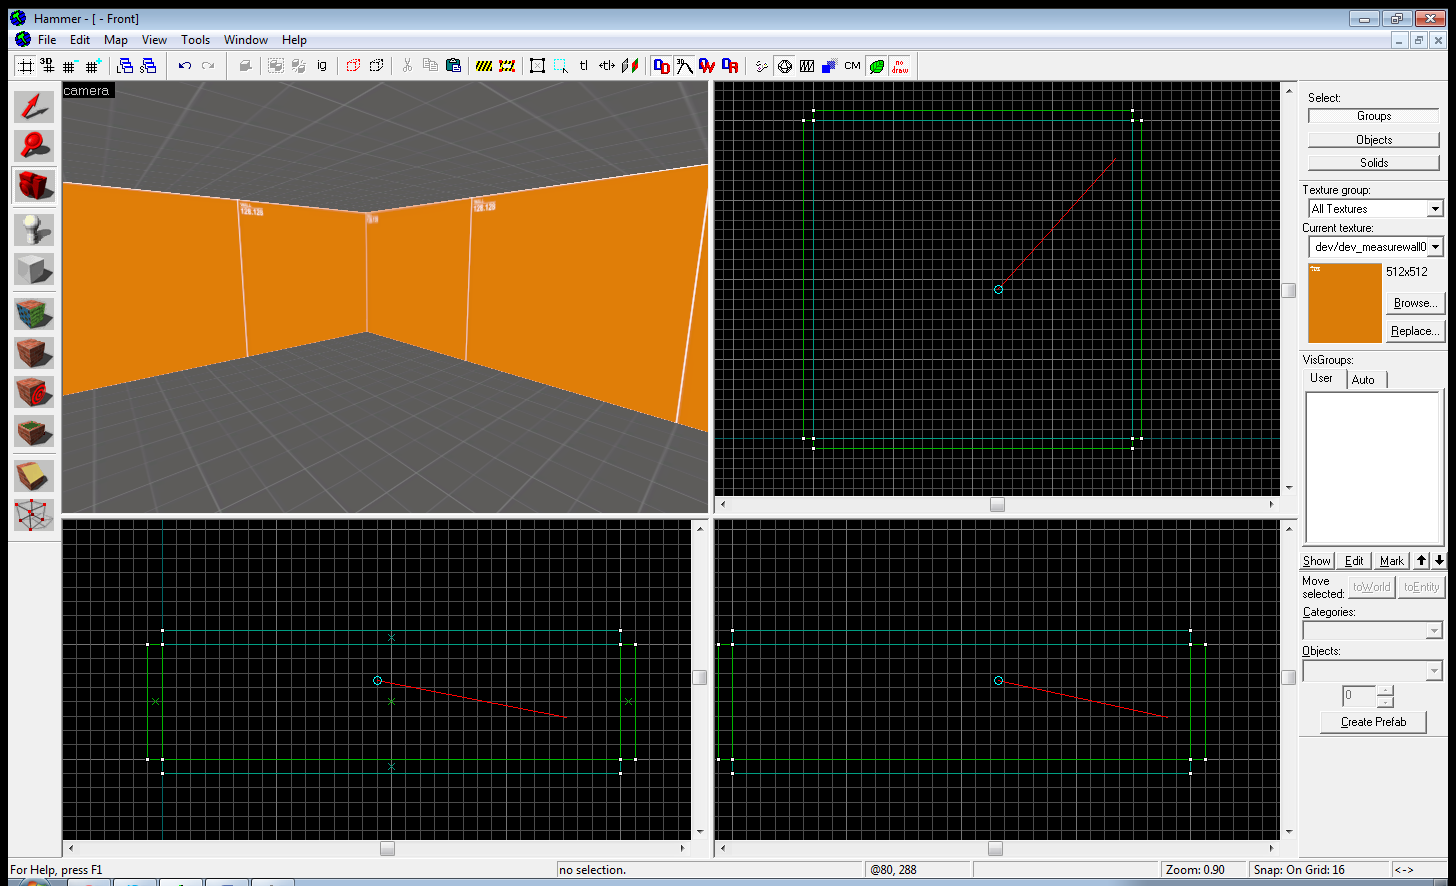Toggle Ignore Groups (ig) mode
The width and height of the screenshot is (1456, 886).
(321, 66)
